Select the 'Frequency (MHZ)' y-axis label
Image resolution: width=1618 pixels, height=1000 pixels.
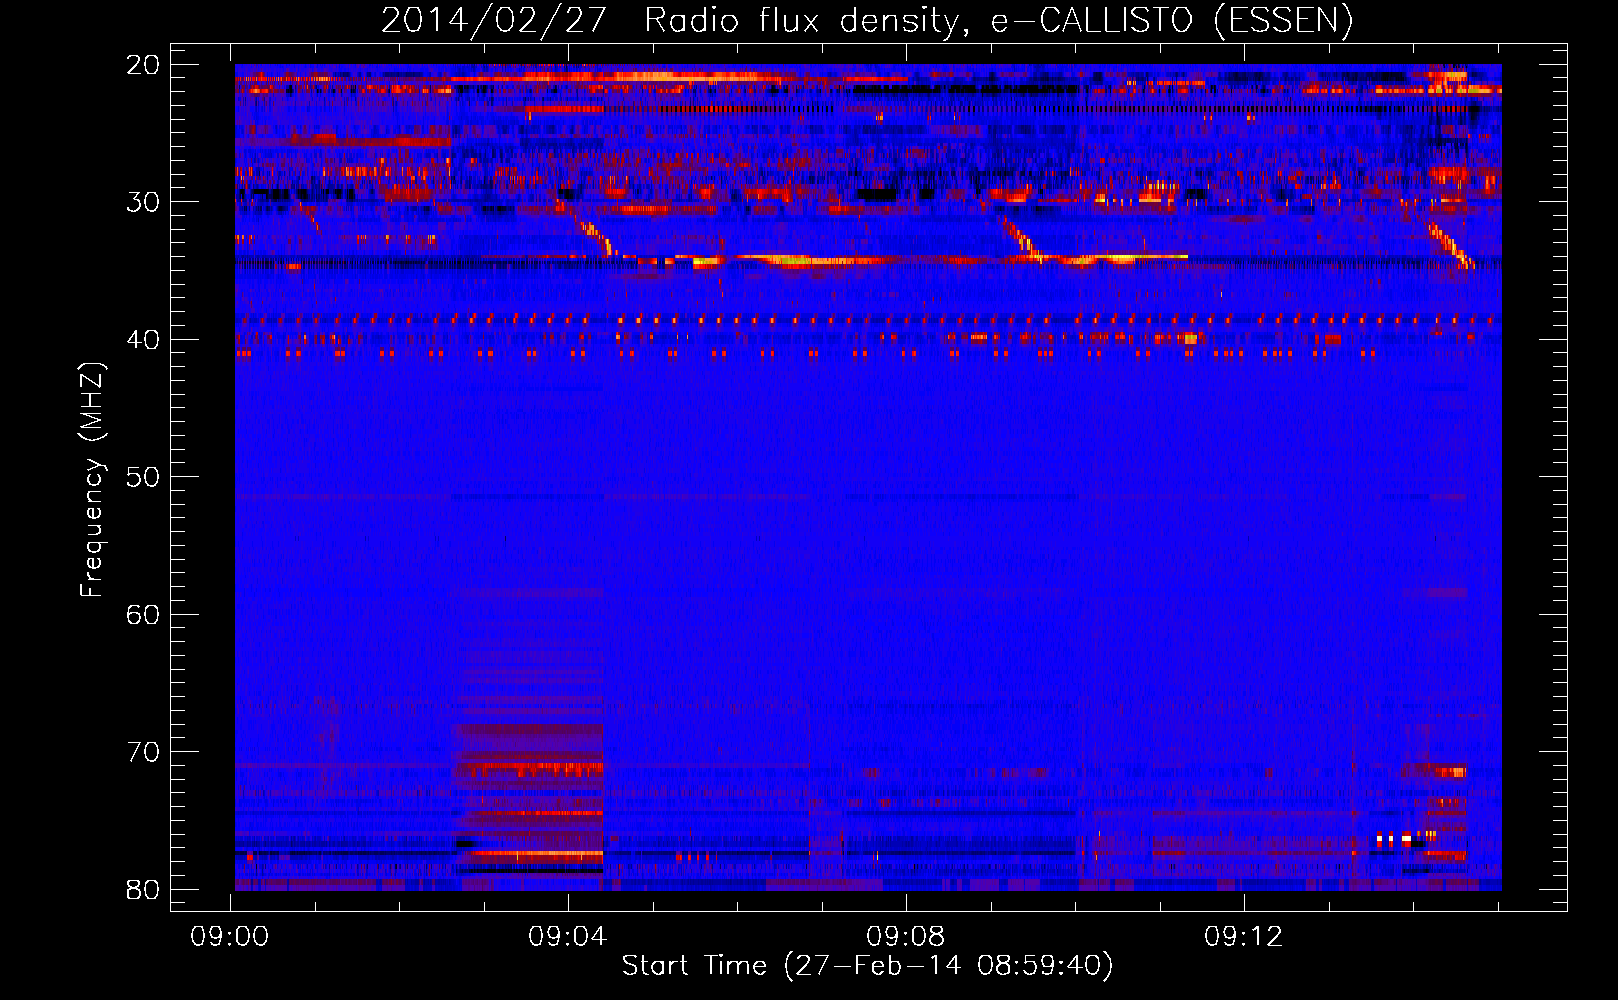pos(92,480)
